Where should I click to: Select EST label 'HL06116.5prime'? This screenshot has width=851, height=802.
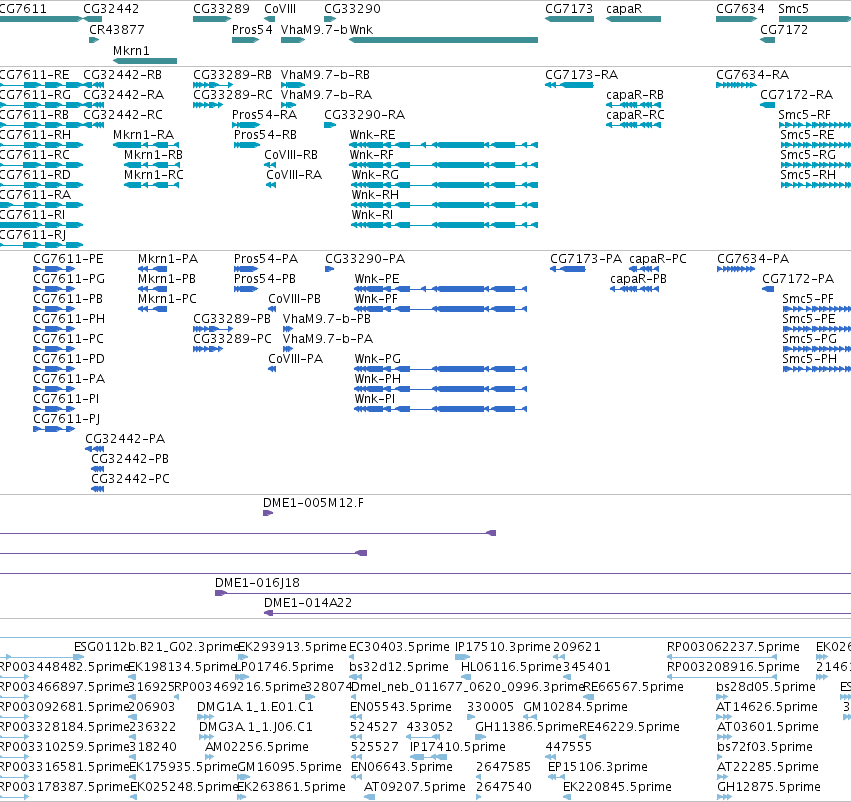pyautogui.click(x=511, y=667)
